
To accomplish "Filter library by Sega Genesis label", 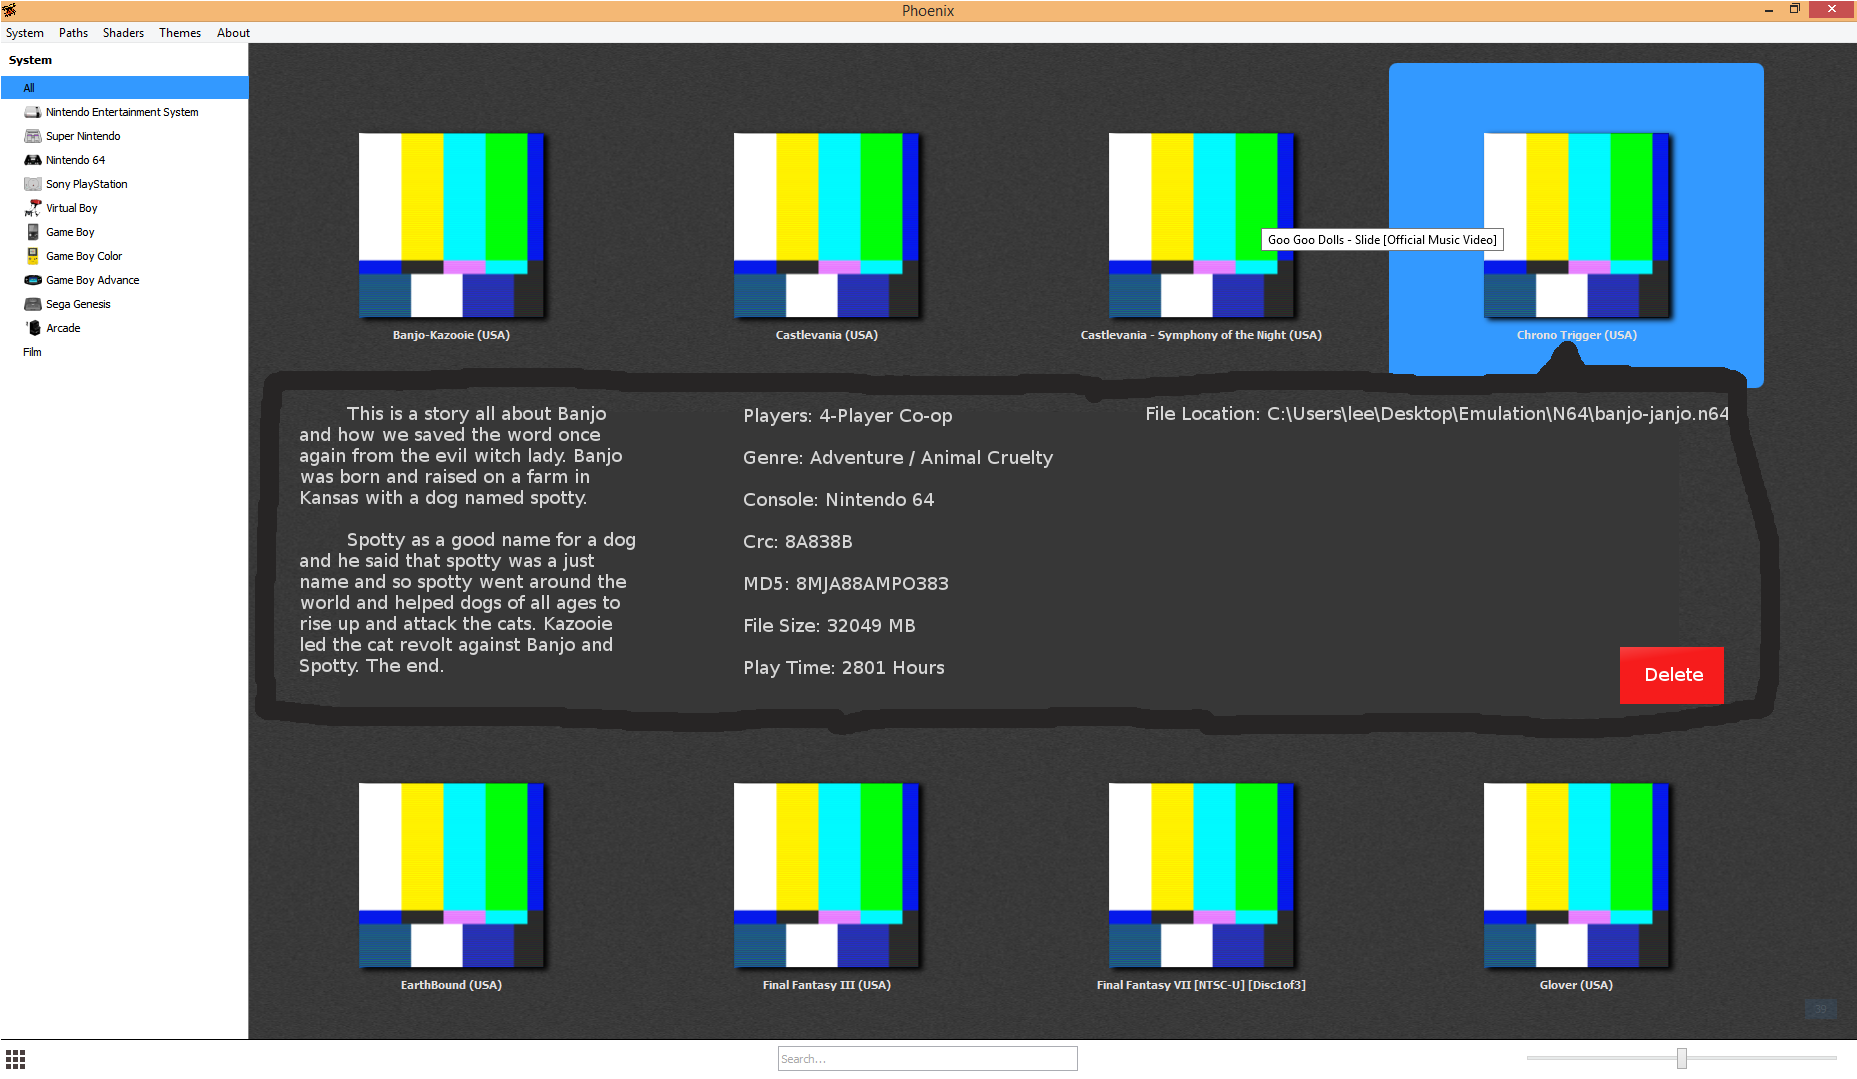I will click(78, 304).
